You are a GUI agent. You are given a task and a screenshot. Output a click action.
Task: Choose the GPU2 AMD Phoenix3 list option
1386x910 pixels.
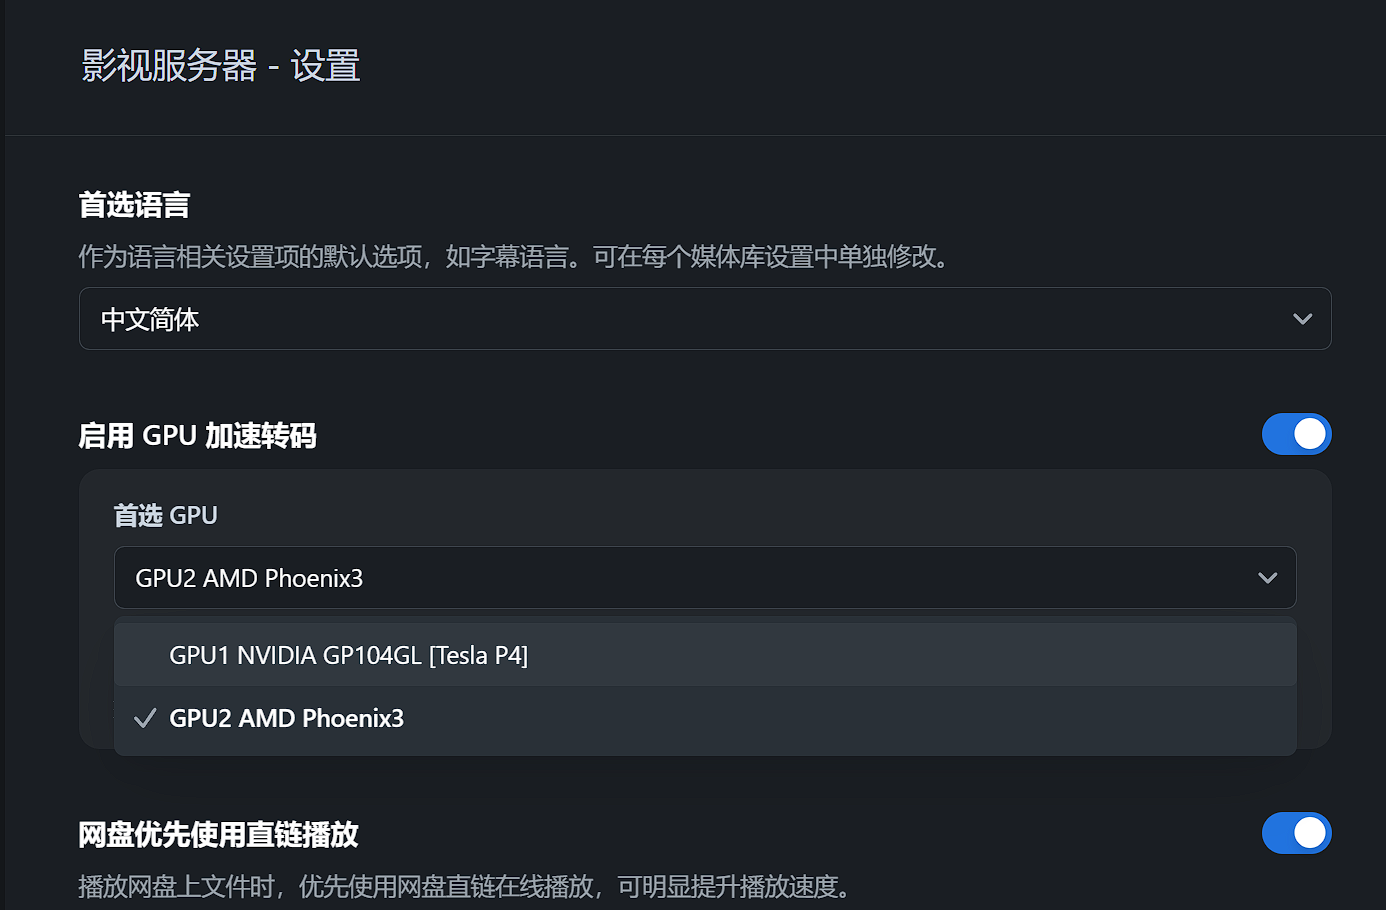click(286, 718)
